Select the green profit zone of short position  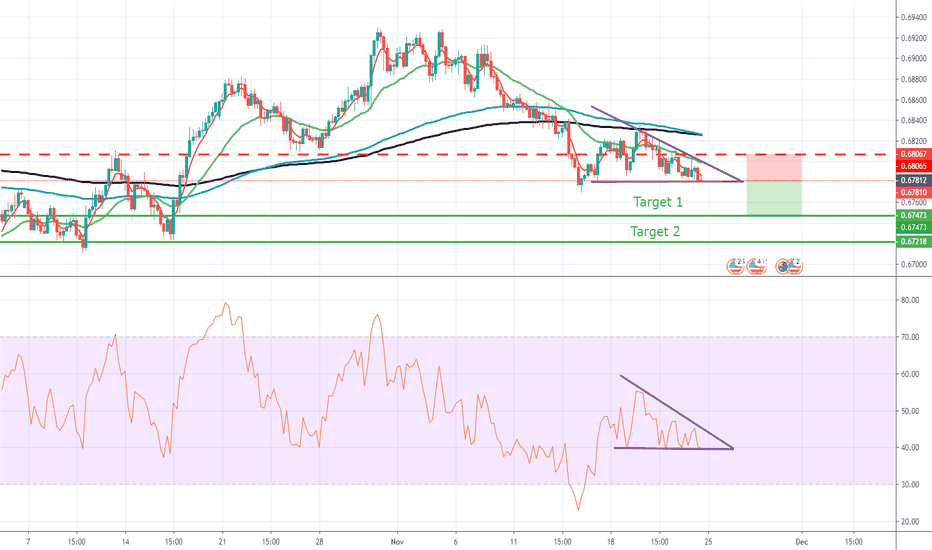(774, 198)
